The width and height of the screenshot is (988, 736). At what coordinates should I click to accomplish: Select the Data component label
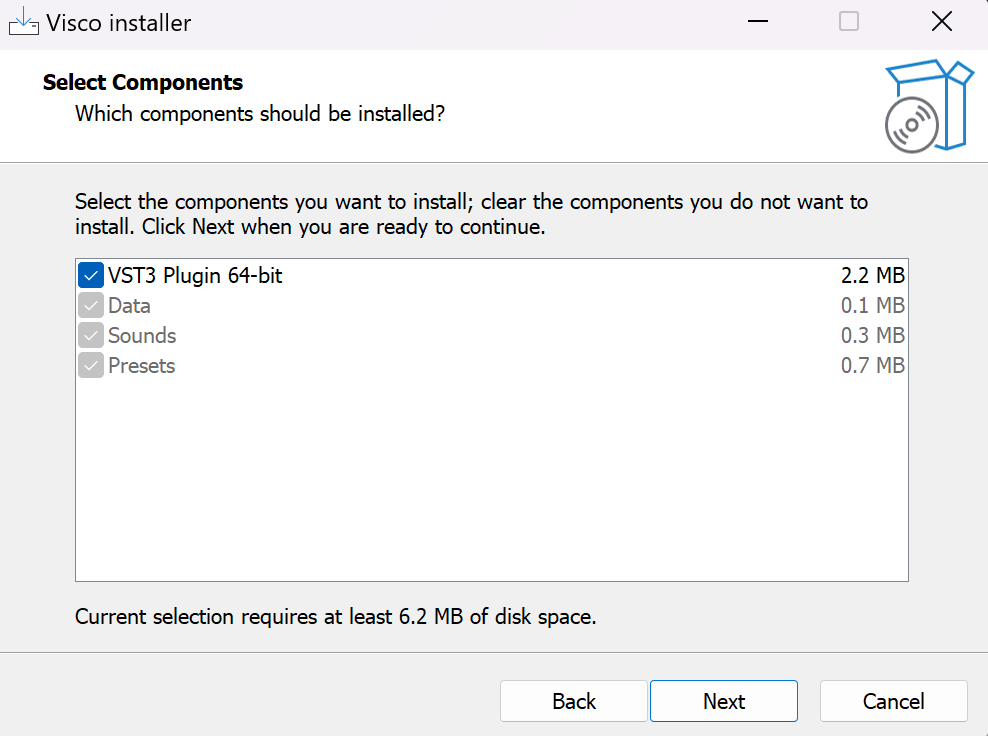coord(129,305)
